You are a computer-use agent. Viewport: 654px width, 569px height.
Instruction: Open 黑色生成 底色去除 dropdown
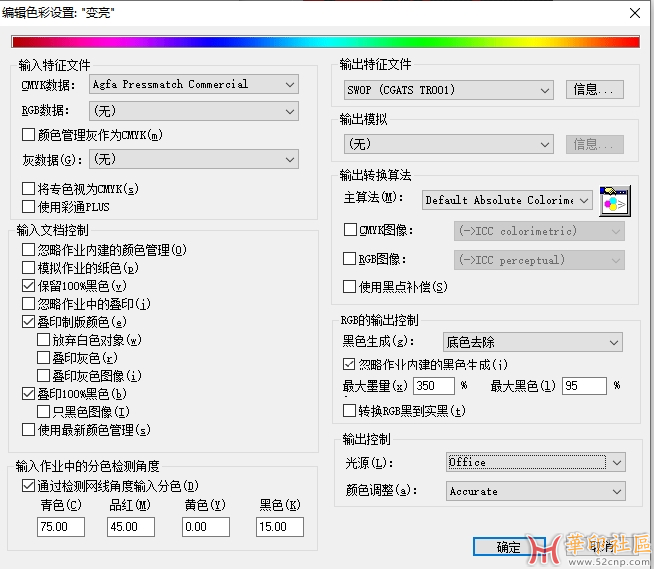pos(533,342)
